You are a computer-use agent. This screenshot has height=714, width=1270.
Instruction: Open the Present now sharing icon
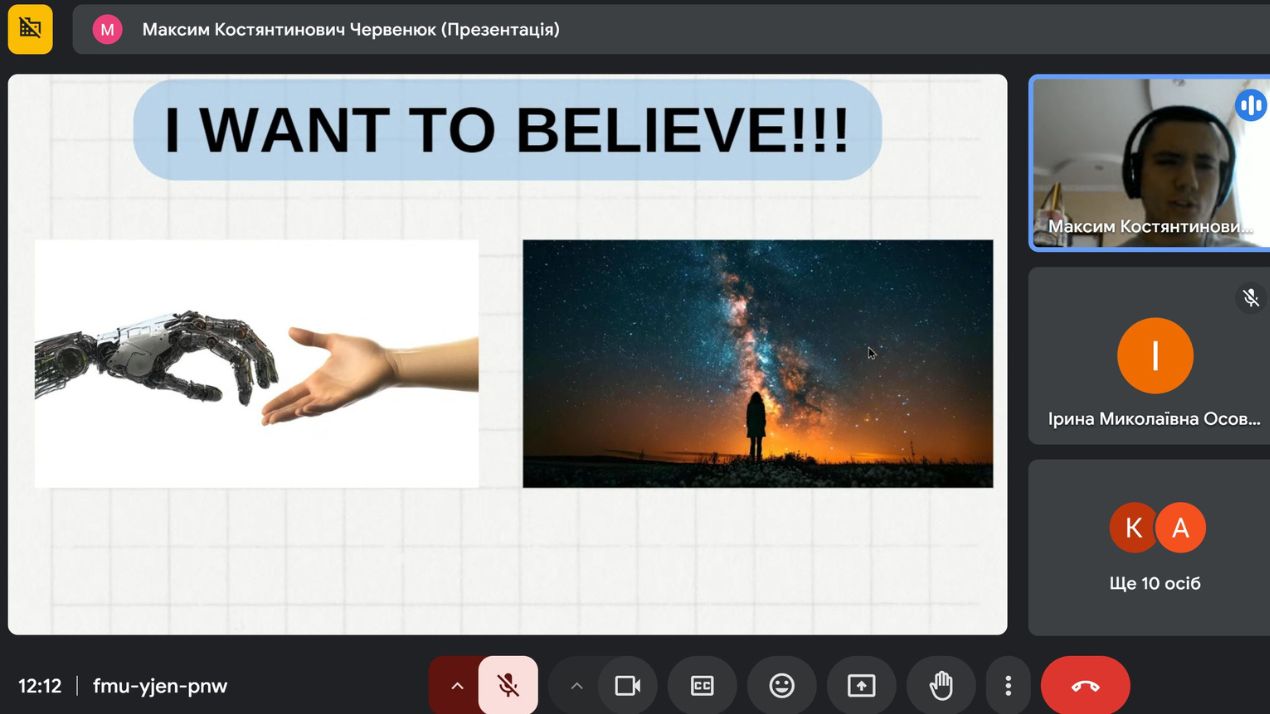[861, 685]
